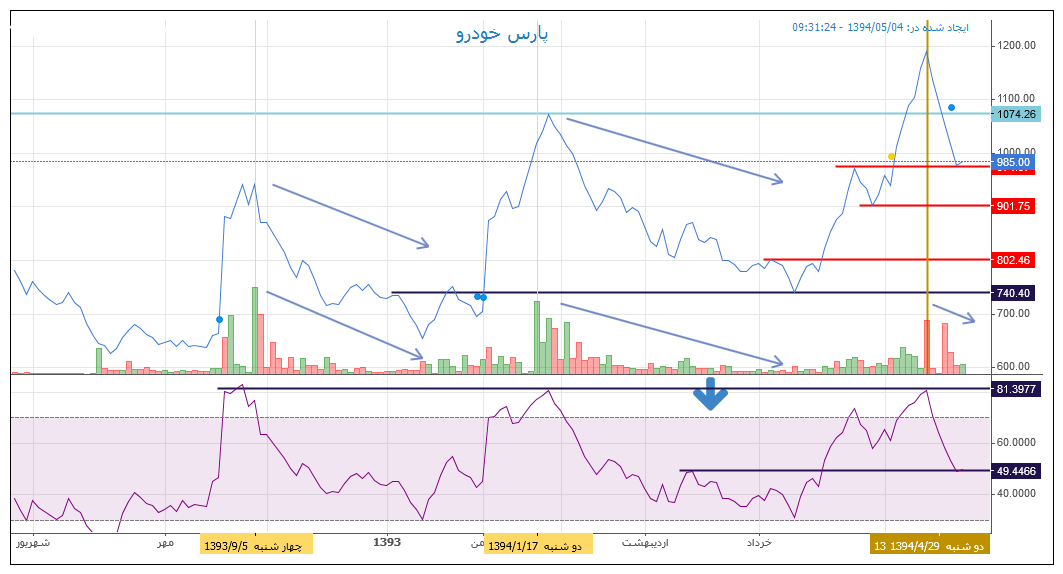Image resolution: width=1063 pixels, height=574 pixels.
Task: Select the blue dot right of the price peak
Action: [951, 107]
